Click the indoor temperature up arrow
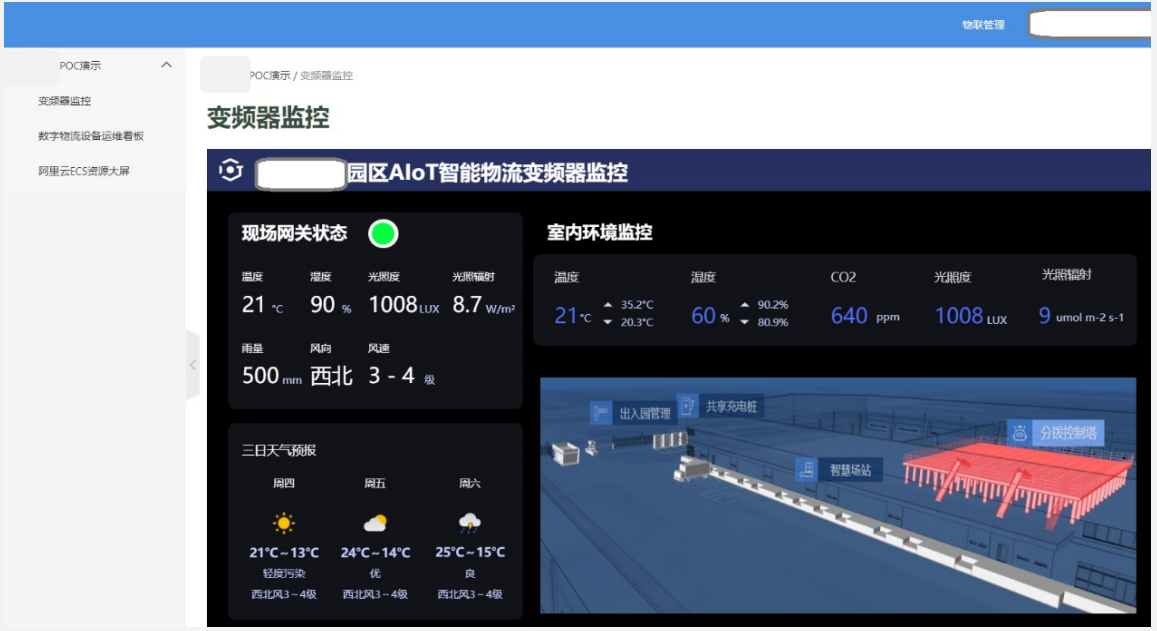 [608, 305]
